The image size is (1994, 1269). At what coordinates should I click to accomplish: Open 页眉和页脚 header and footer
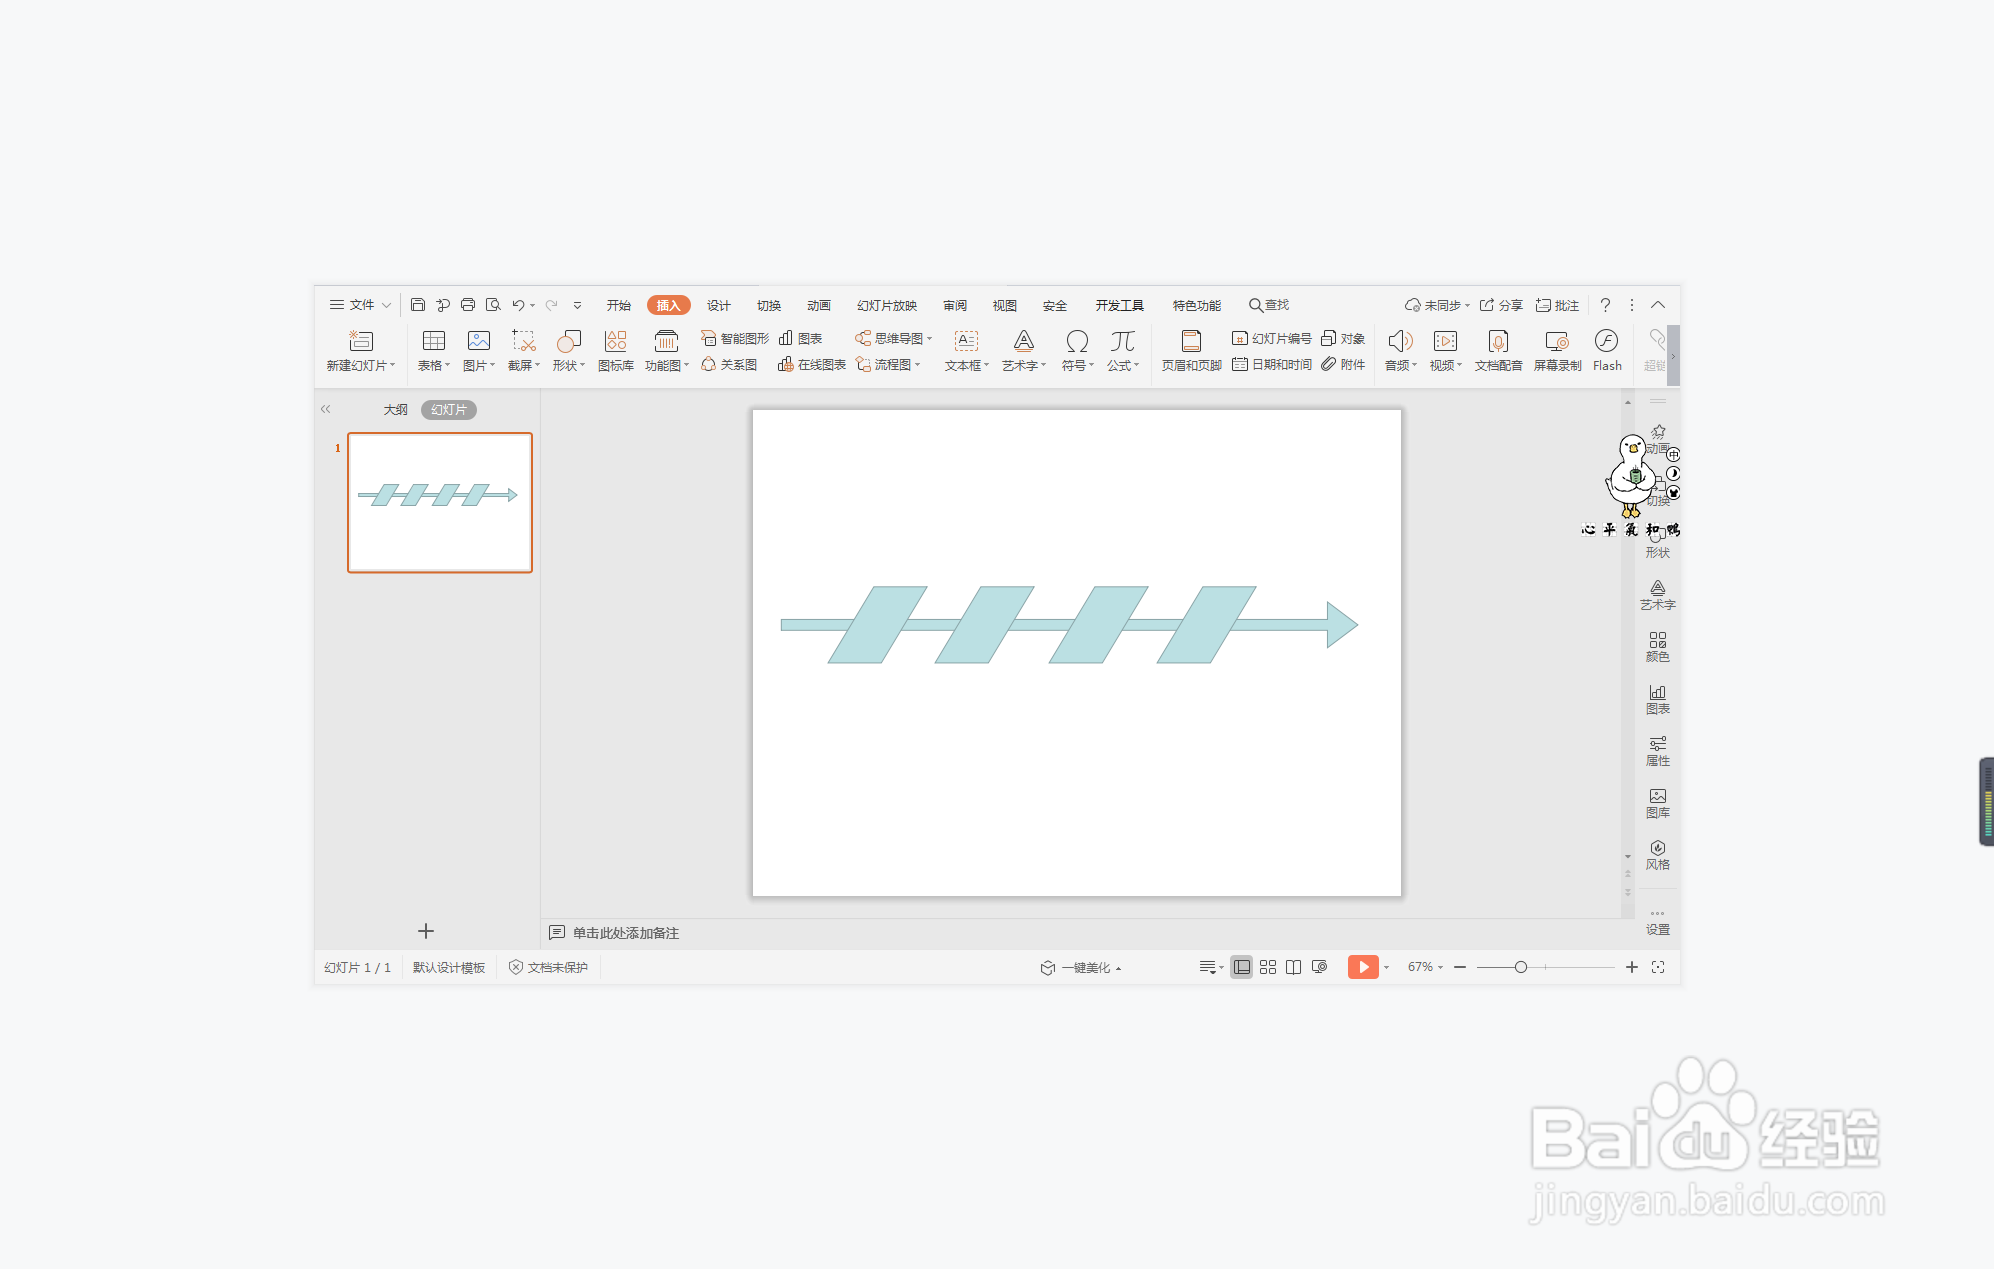1191,351
